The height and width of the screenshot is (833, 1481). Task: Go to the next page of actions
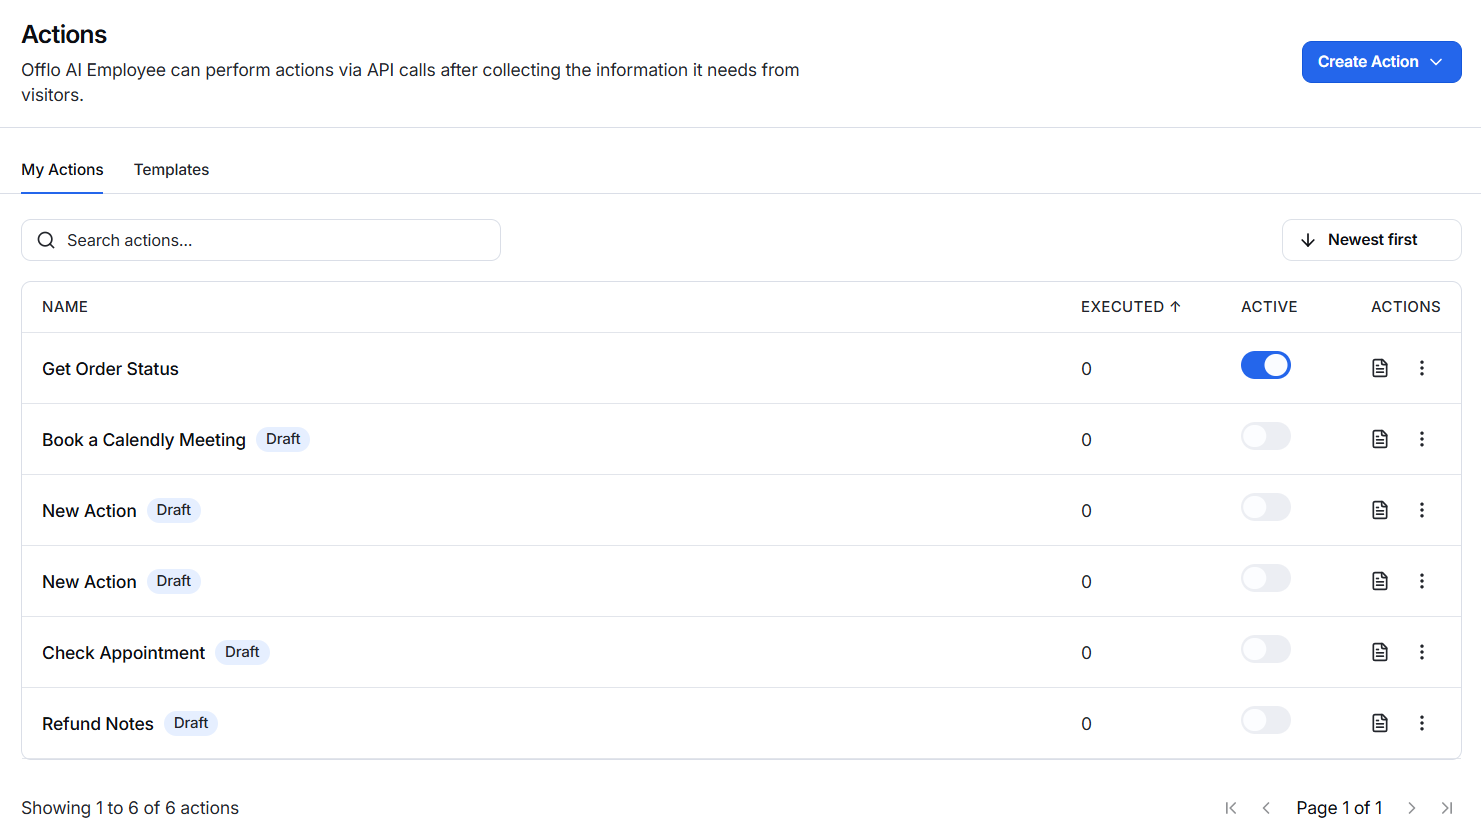coord(1412,808)
